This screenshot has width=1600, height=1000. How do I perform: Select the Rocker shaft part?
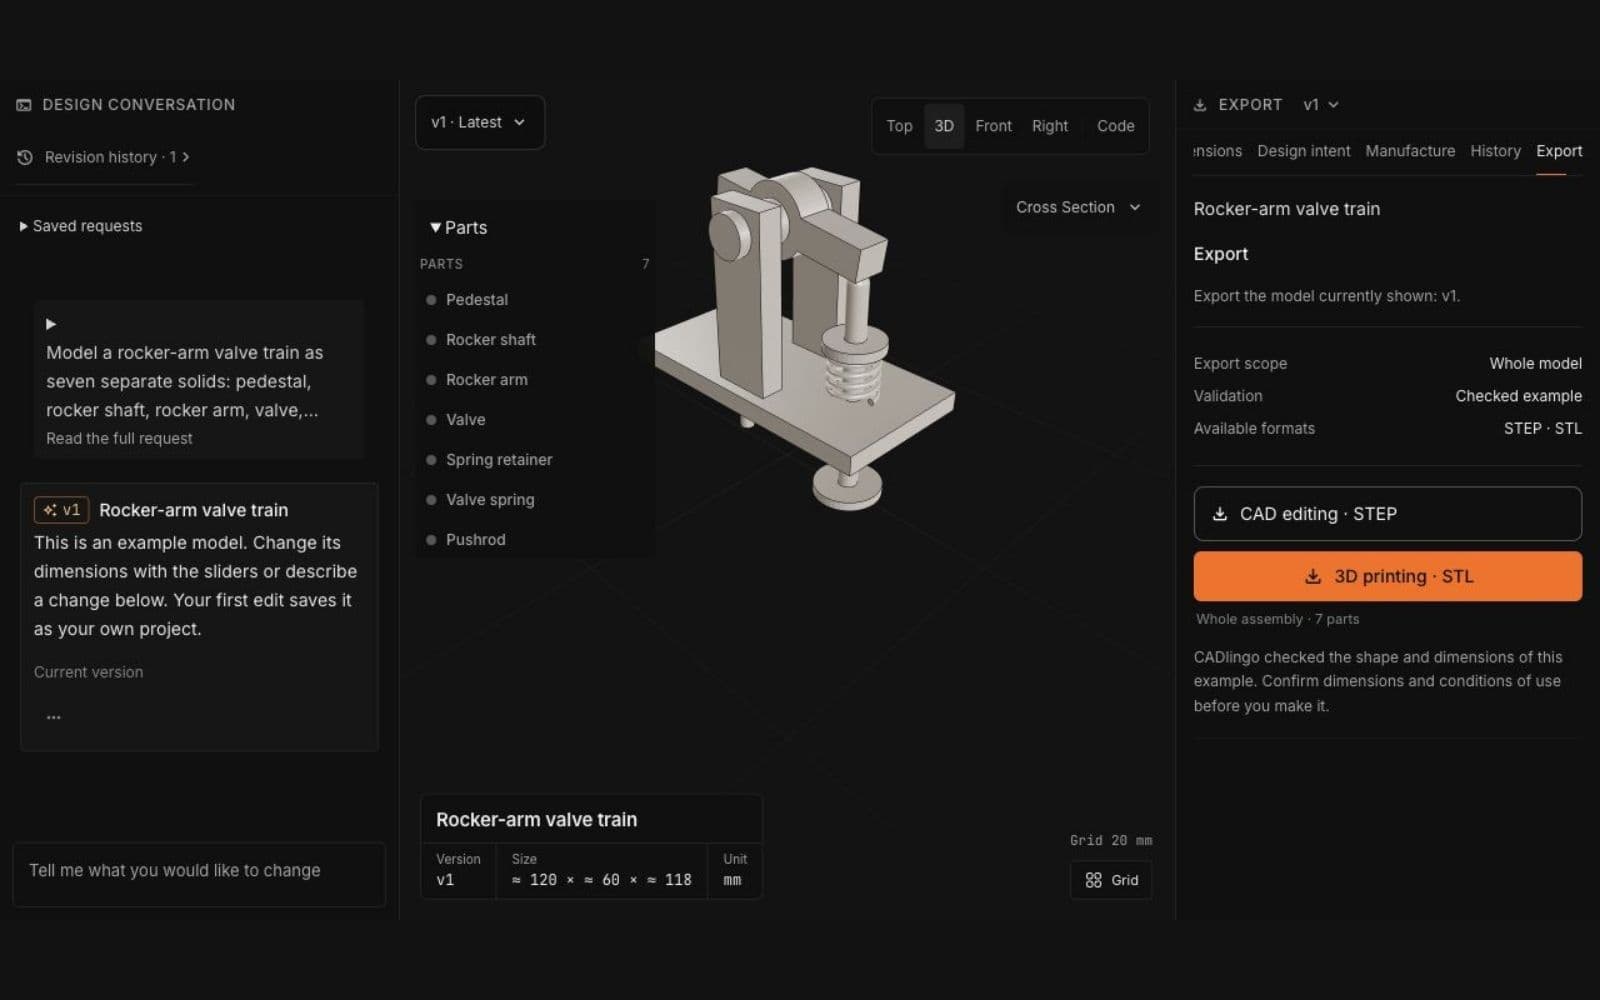tap(535, 340)
